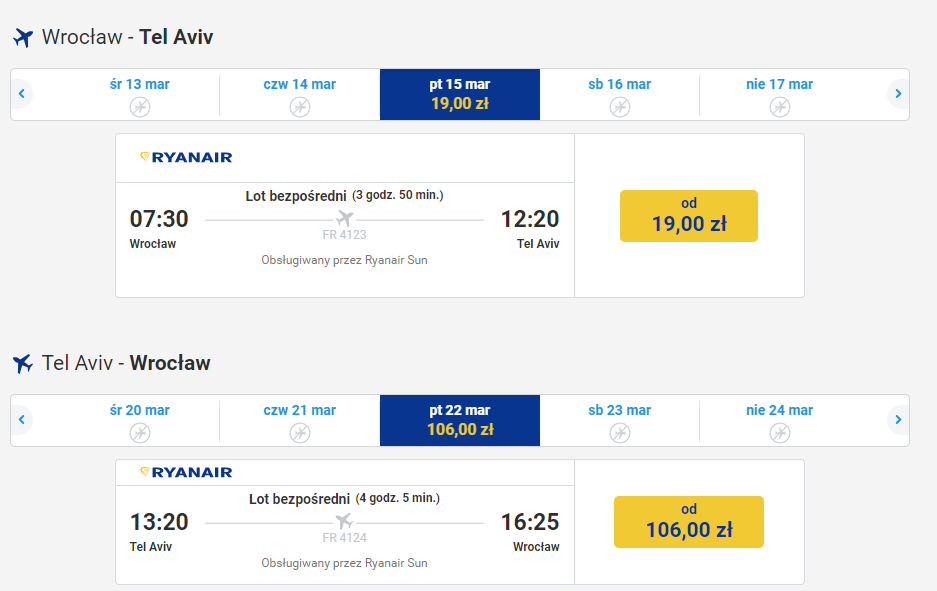Click the airplane icon beside Wrocław - Tel Aviv heading
The image size is (937, 591).
23,38
